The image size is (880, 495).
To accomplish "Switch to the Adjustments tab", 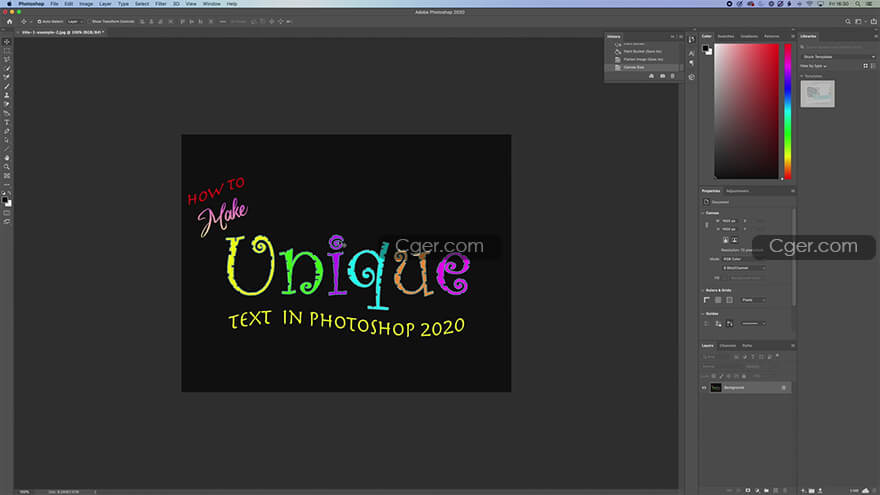I will pyautogui.click(x=737, y=191).
